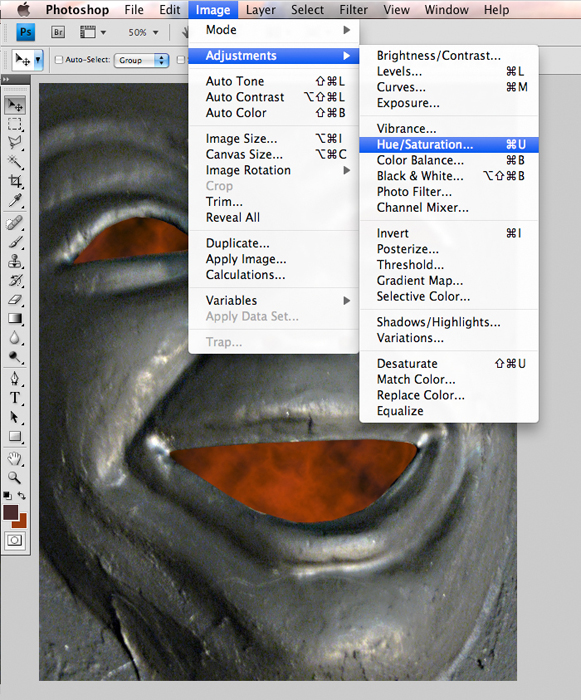Viewport: 581px width, 700px height.
Task: Open the Move tool preset picker
Action: tap(38, 59)
